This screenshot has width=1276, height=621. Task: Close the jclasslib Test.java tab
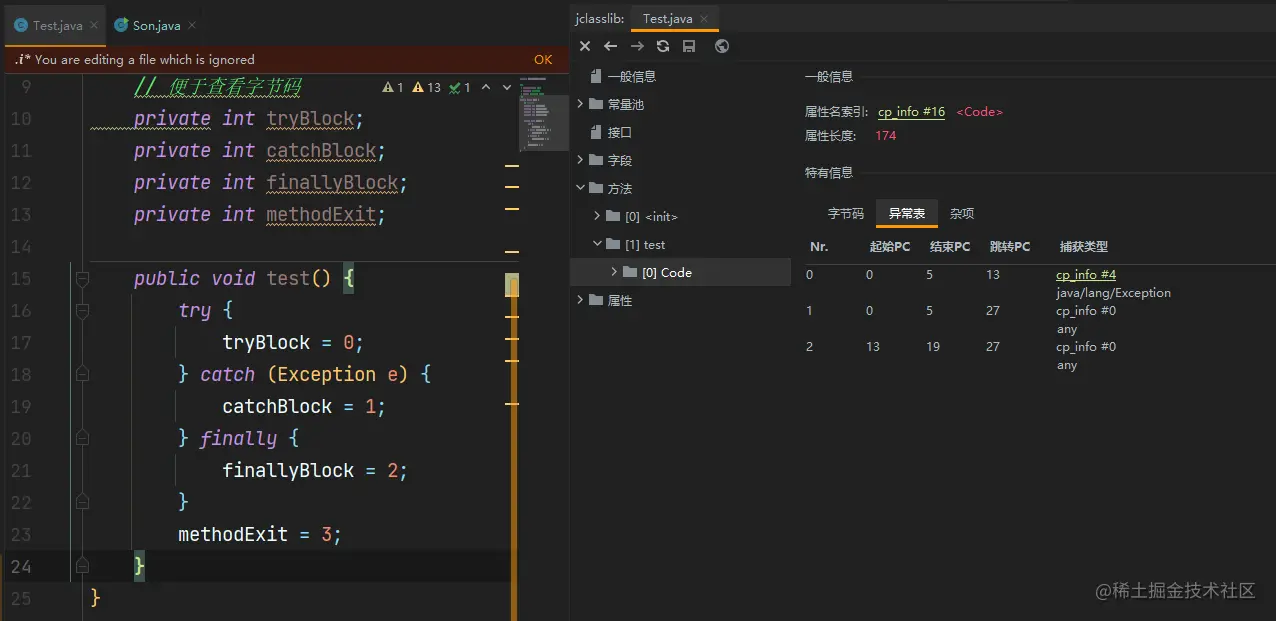[x=703, y=18]
